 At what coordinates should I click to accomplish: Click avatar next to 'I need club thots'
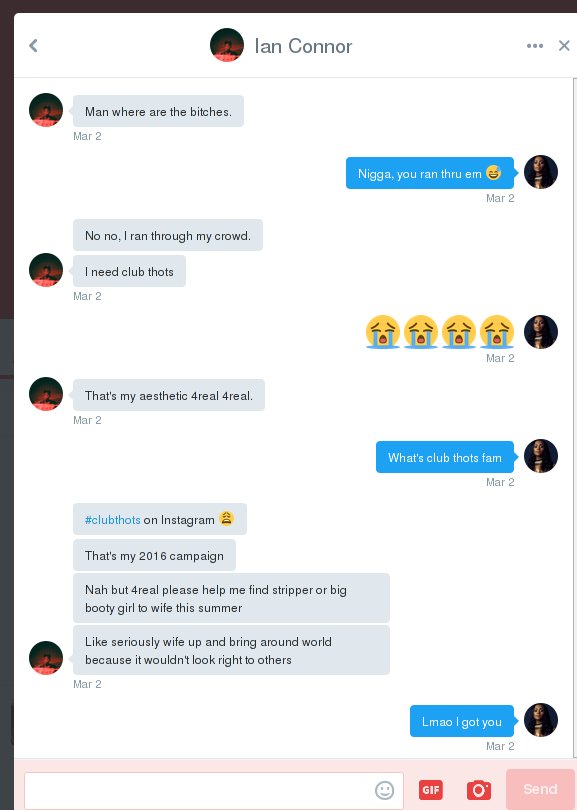pos(46,270)
